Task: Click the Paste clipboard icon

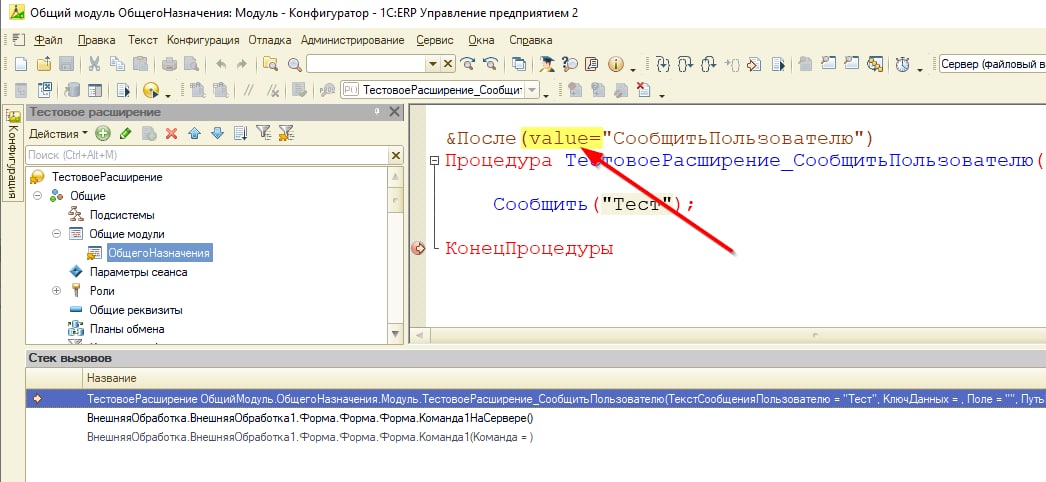Action: click(140, 64)
